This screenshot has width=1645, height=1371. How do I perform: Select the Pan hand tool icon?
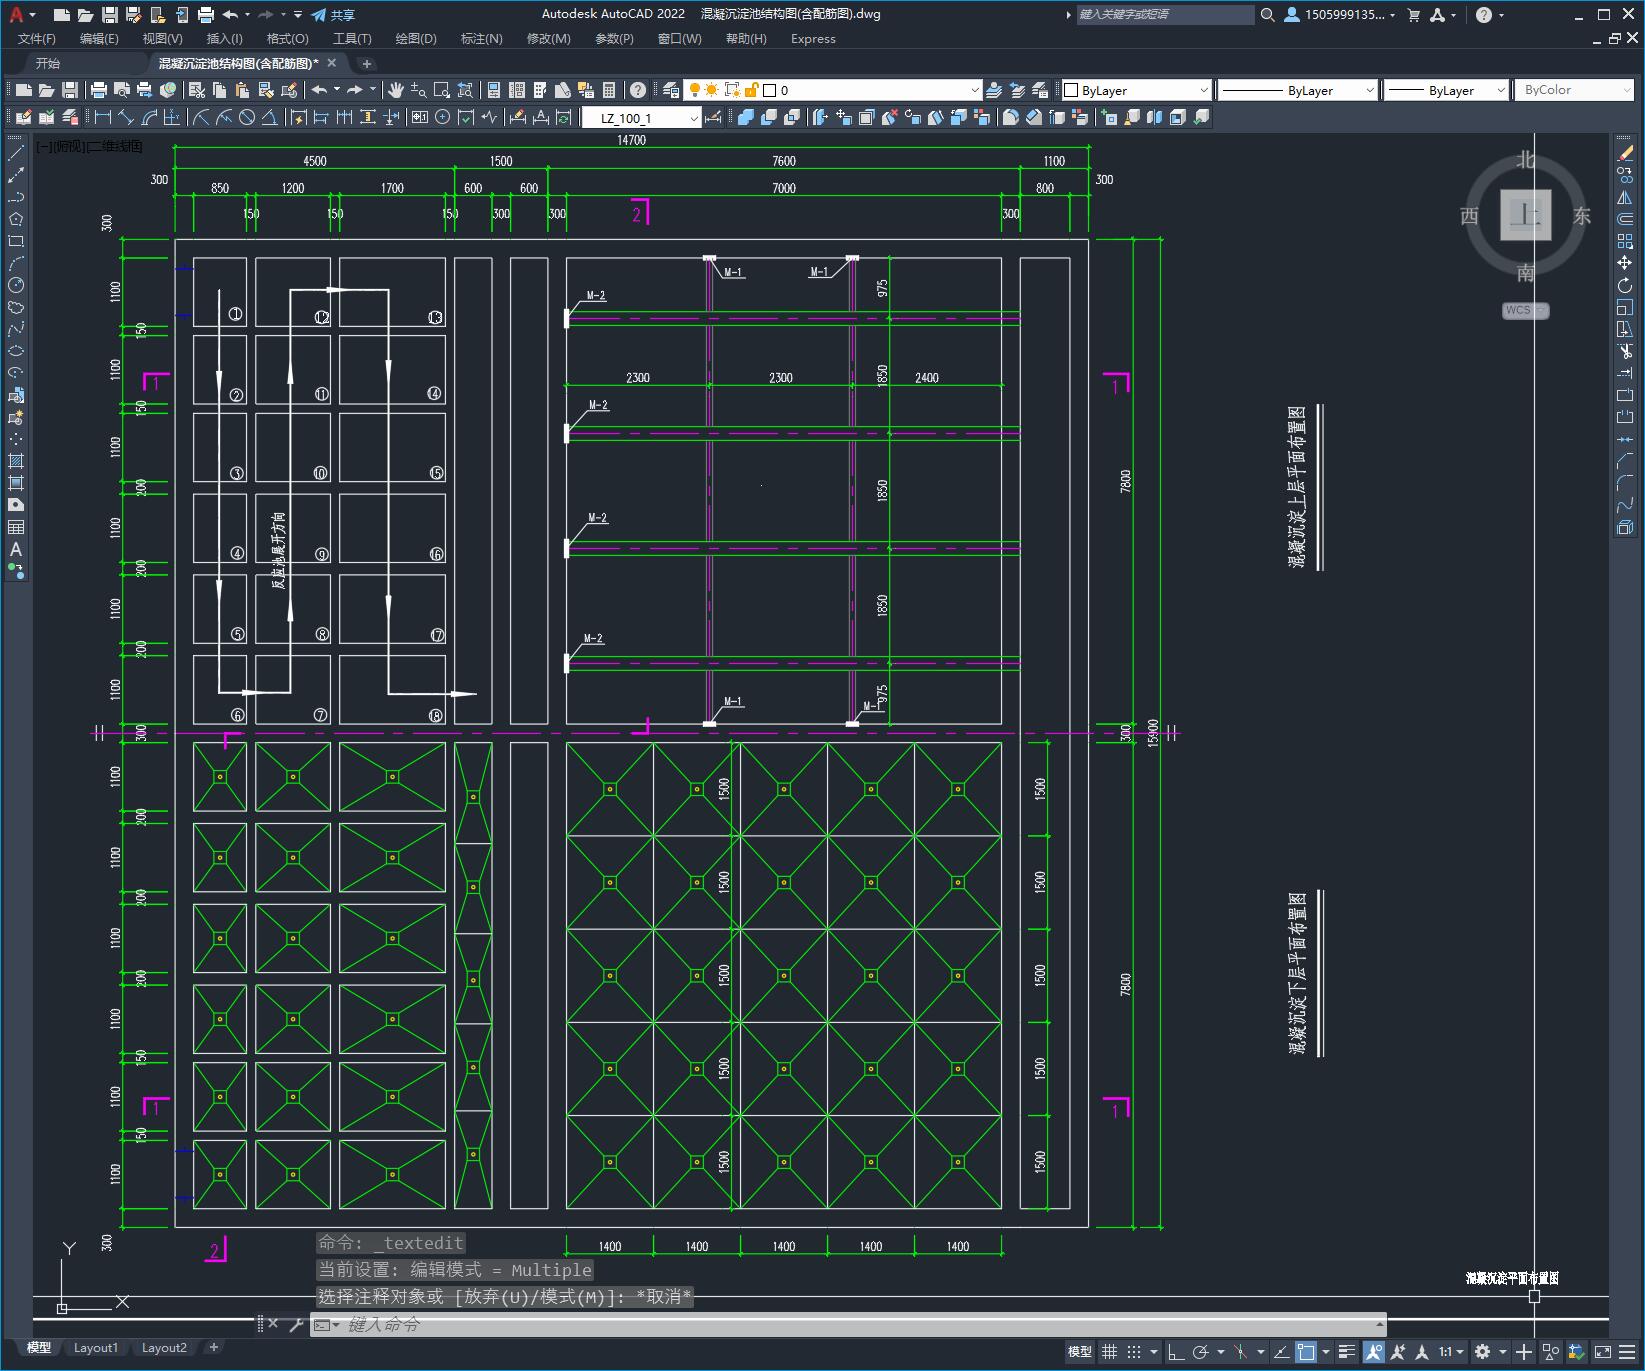pos(396,90)
